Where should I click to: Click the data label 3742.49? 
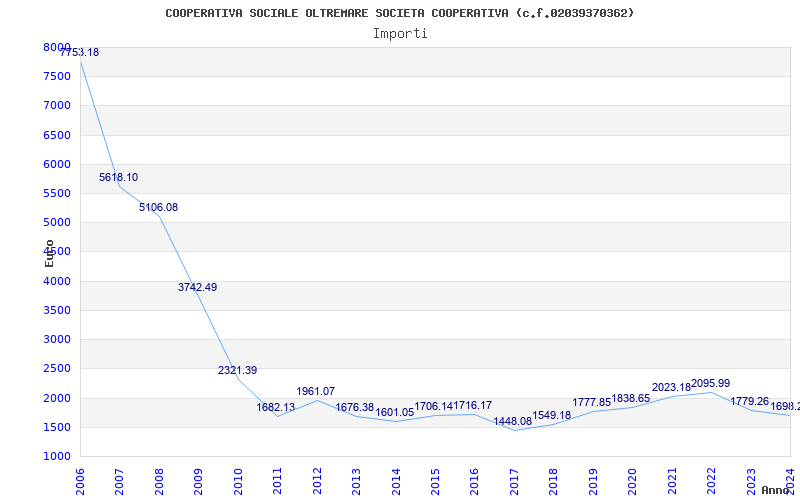[x=197, y=287]
